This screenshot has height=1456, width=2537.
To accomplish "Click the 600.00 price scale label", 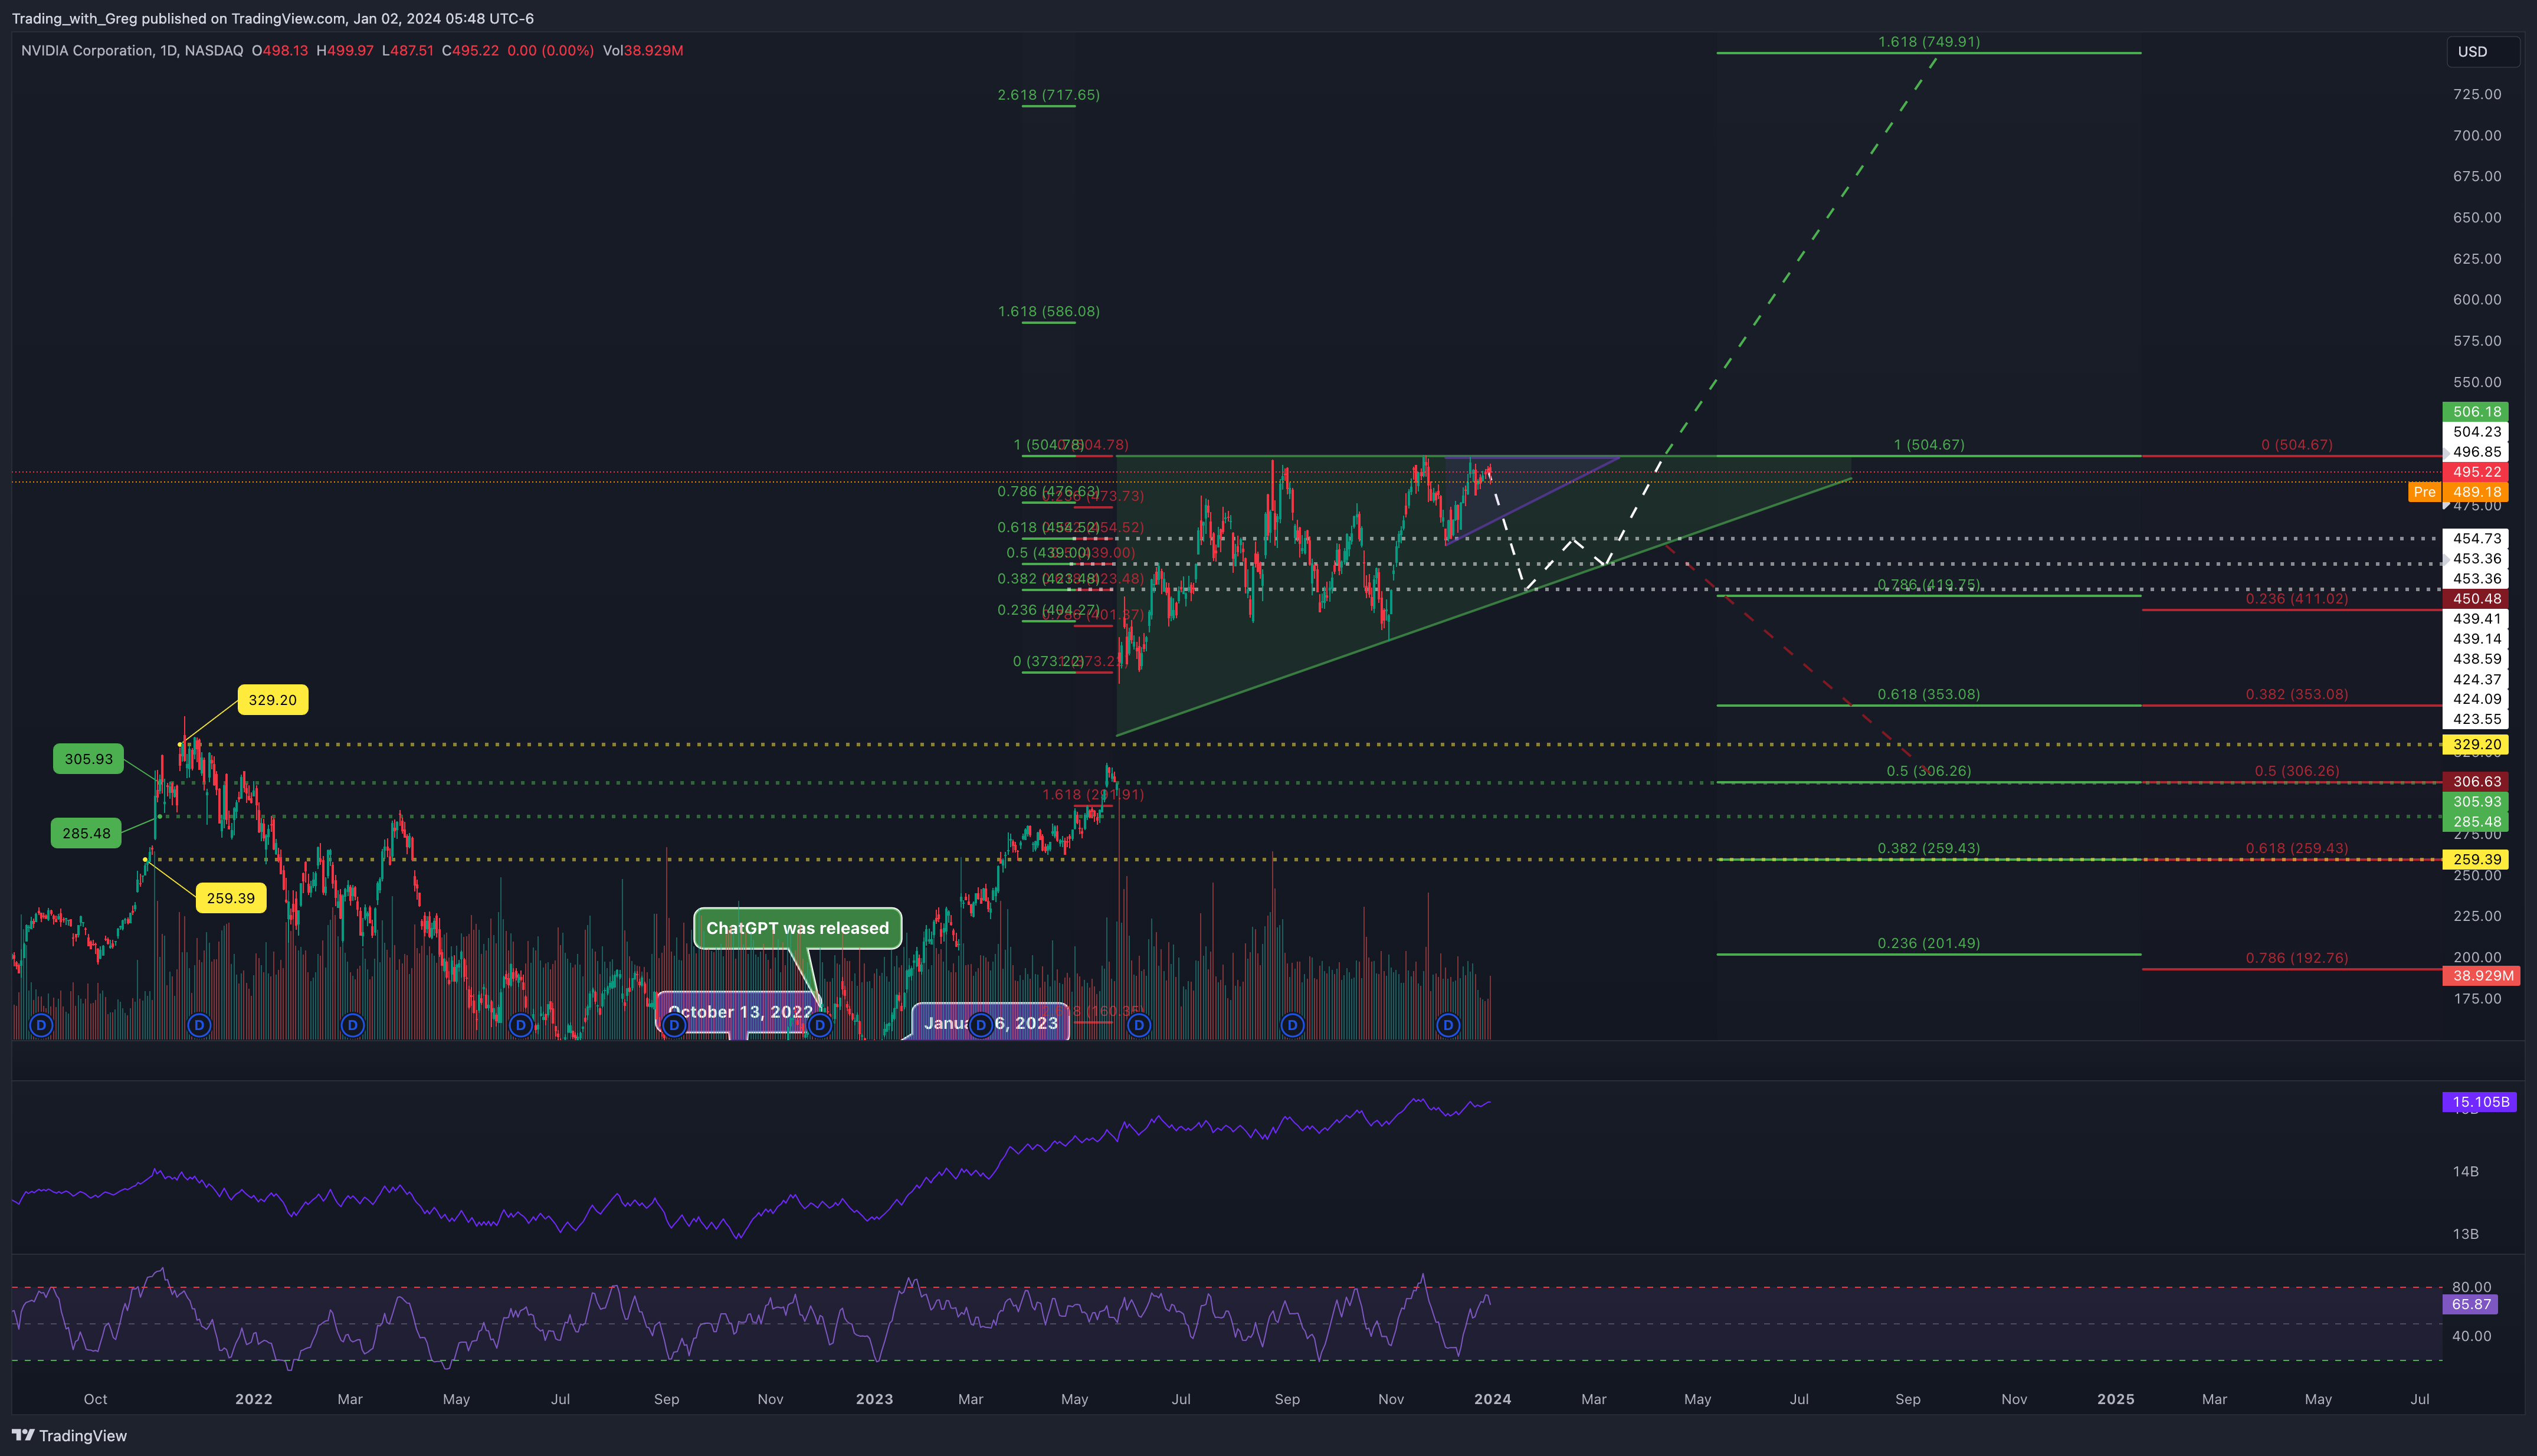I will [2477, 299].
